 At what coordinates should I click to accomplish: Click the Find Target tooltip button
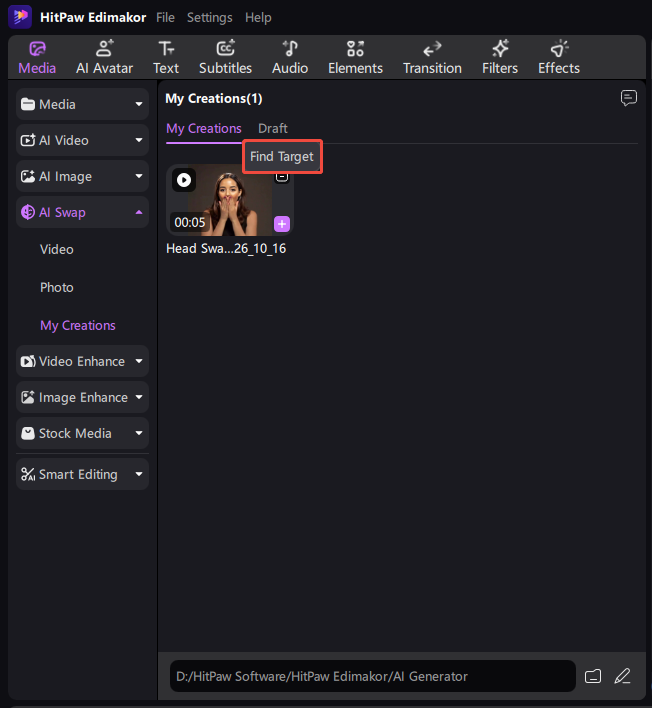pos(282,156)
